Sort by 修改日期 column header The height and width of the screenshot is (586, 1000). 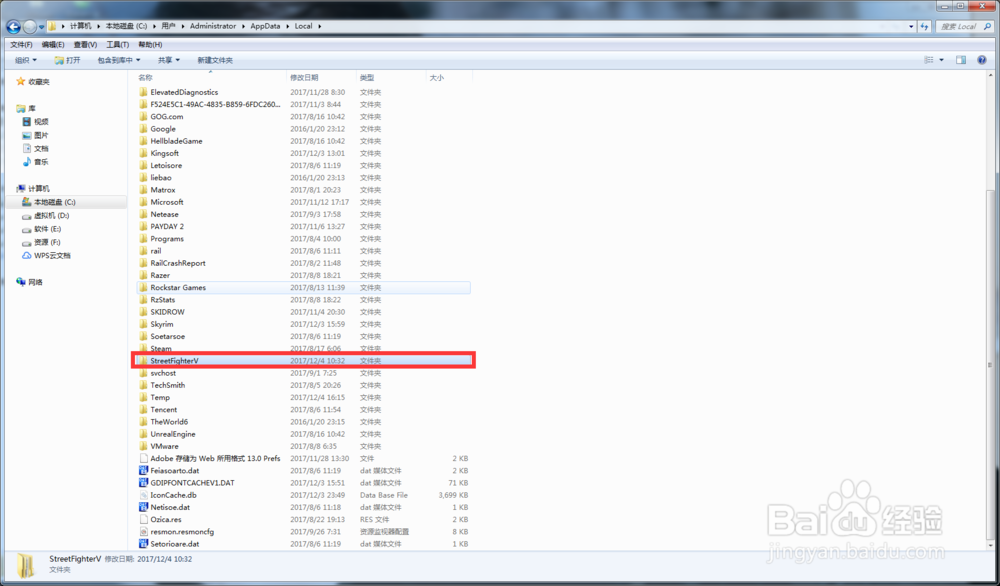point(304,77)
